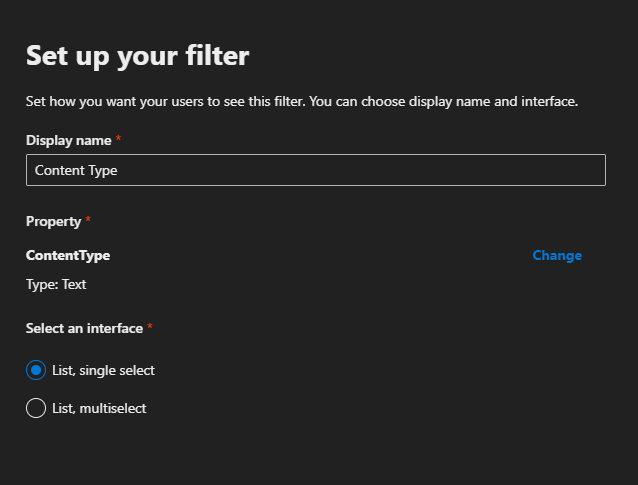
Task: Click the "Content Type" text inside the input
Action: pos(76,170)
